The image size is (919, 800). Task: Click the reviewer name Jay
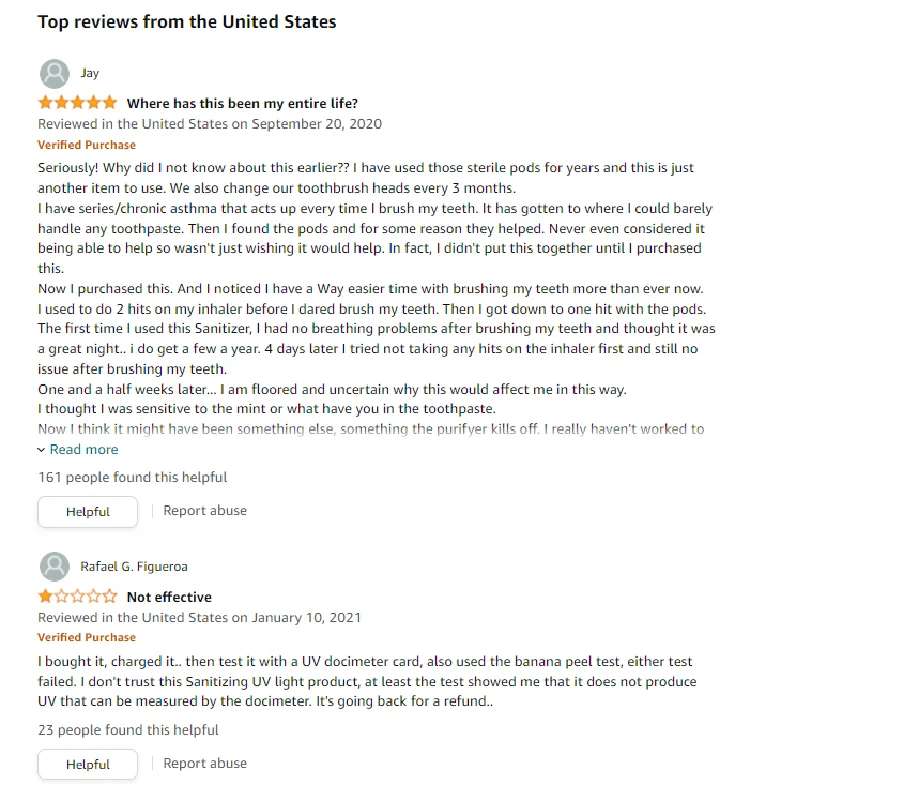(x=90, y=73)
